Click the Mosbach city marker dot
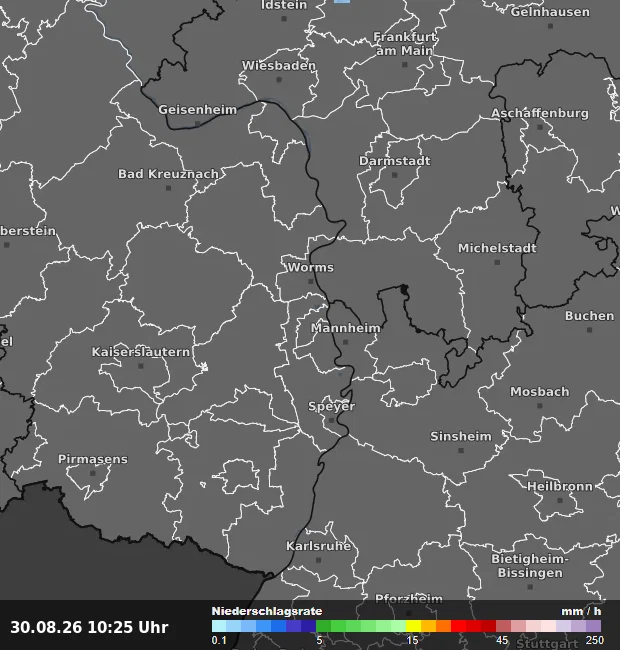 (x=540, y=406)
